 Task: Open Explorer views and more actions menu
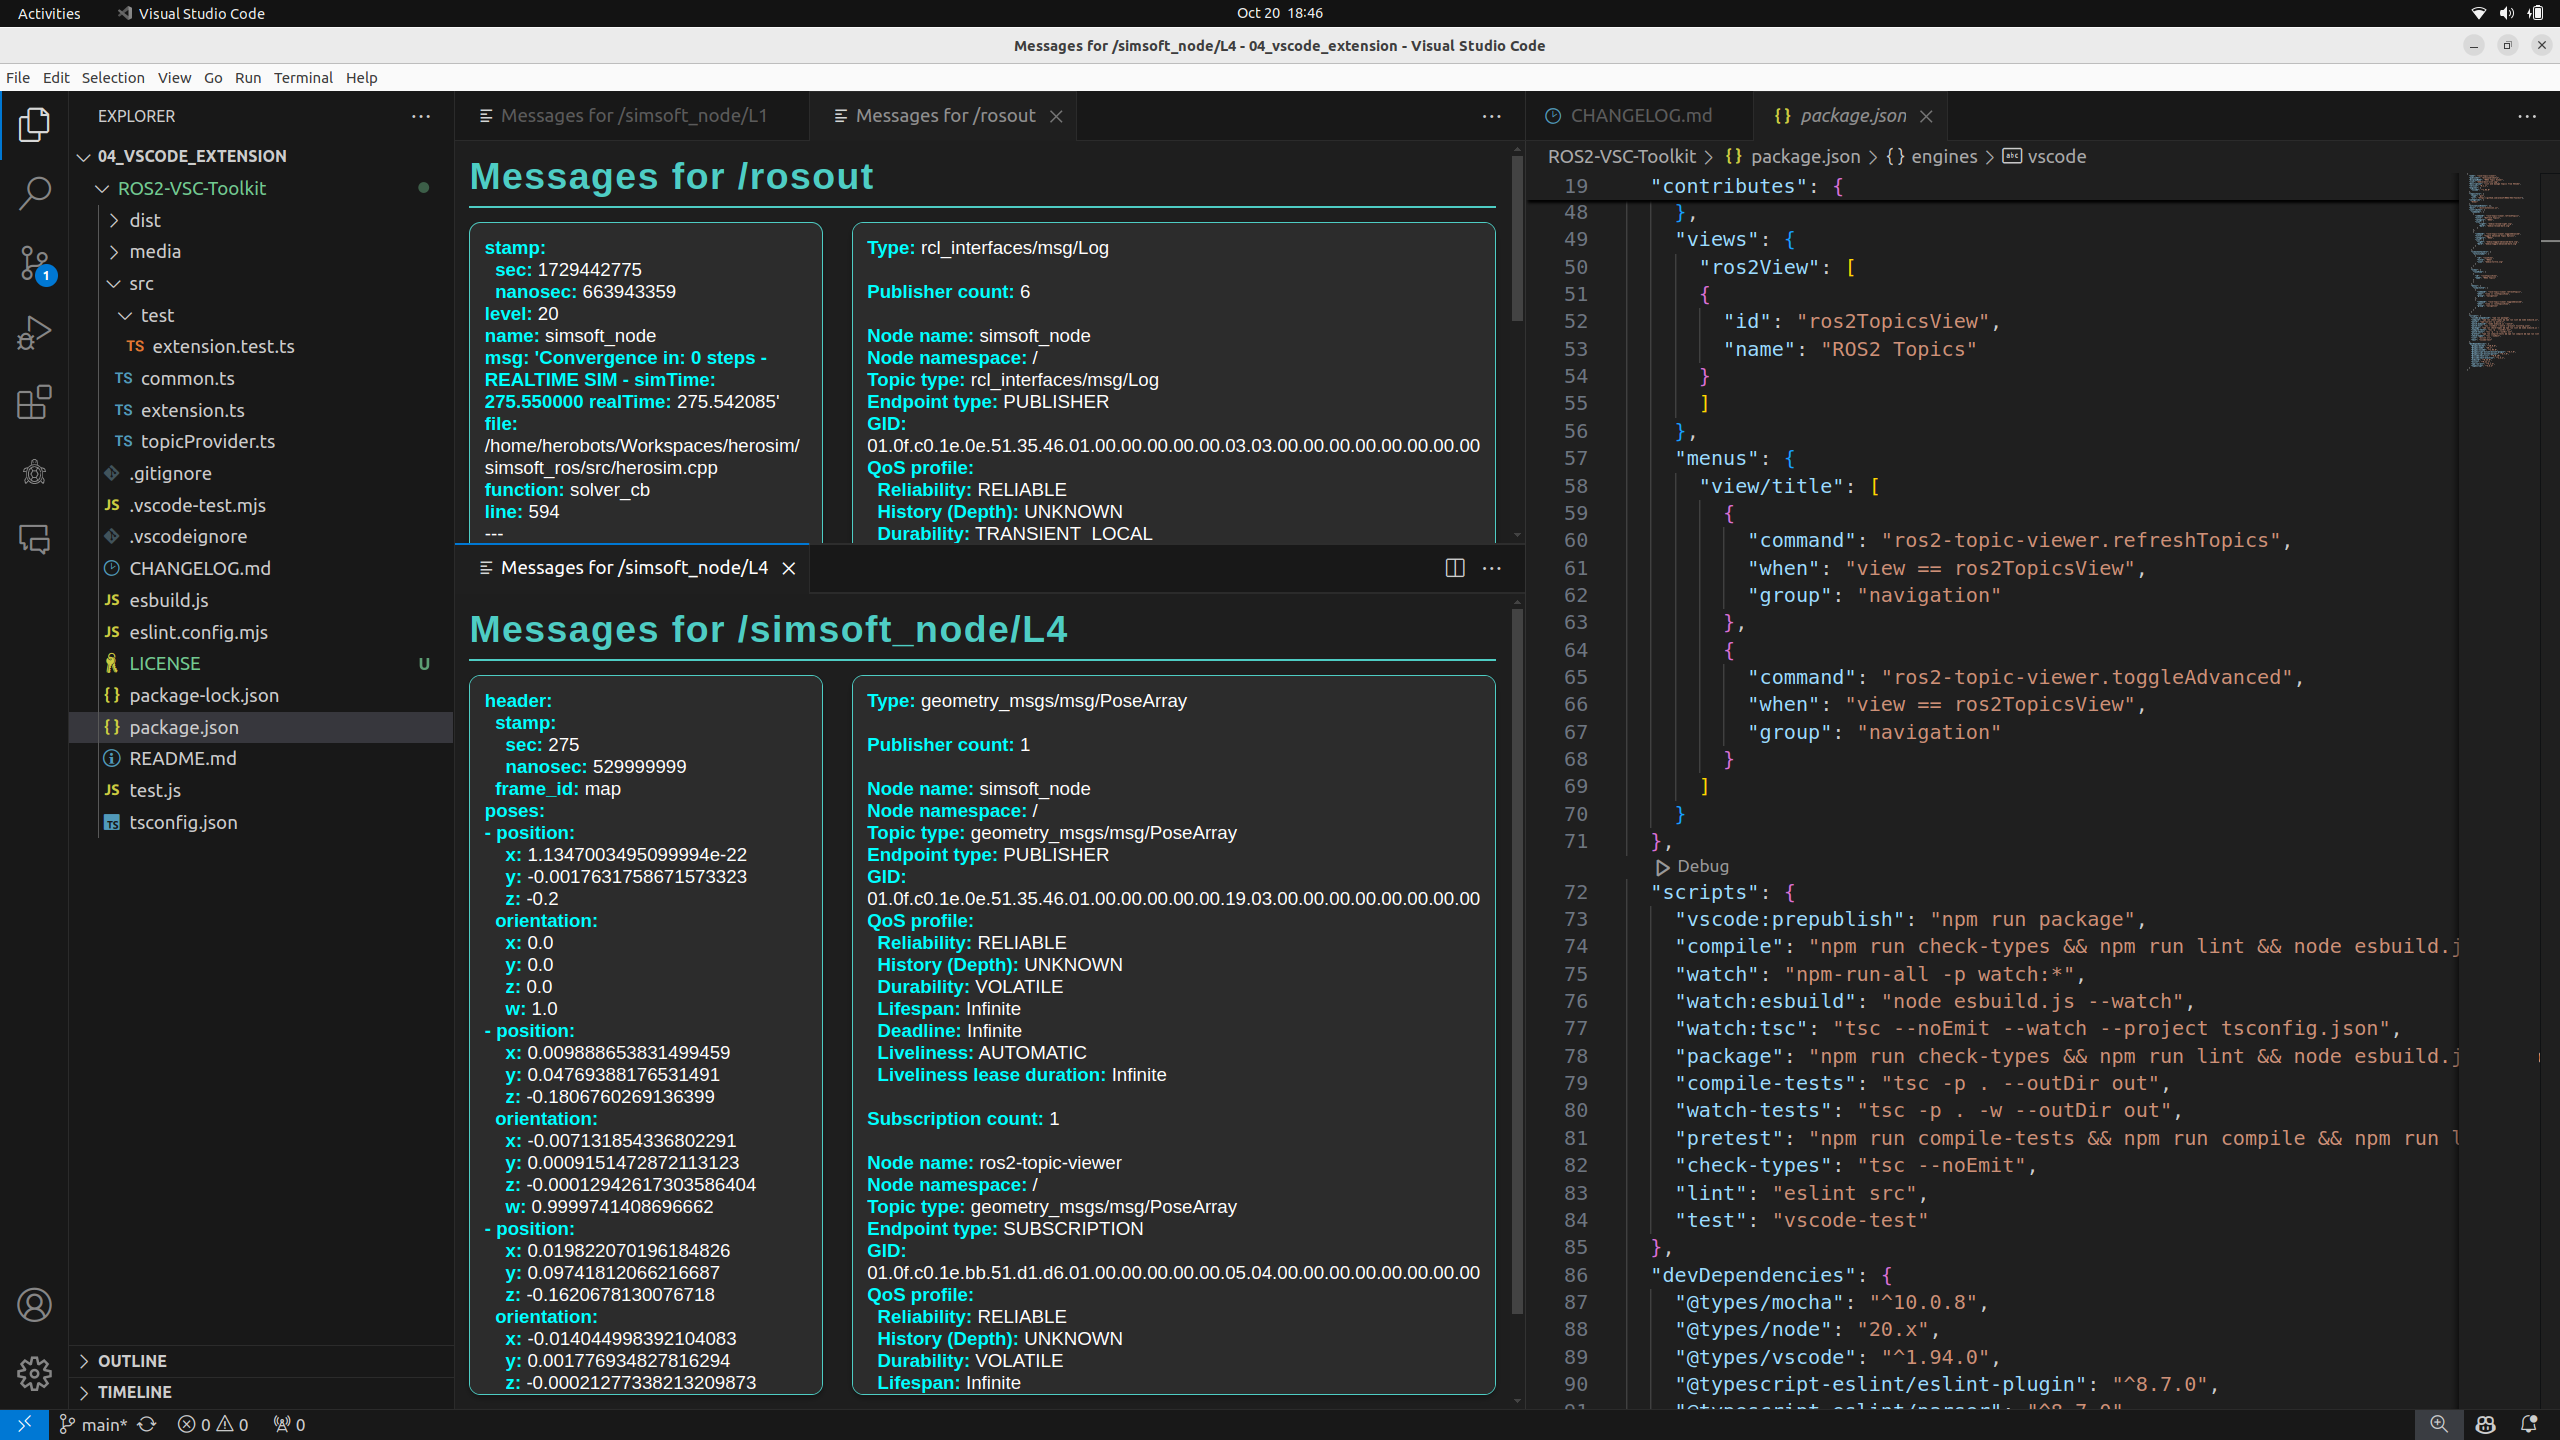421,116
